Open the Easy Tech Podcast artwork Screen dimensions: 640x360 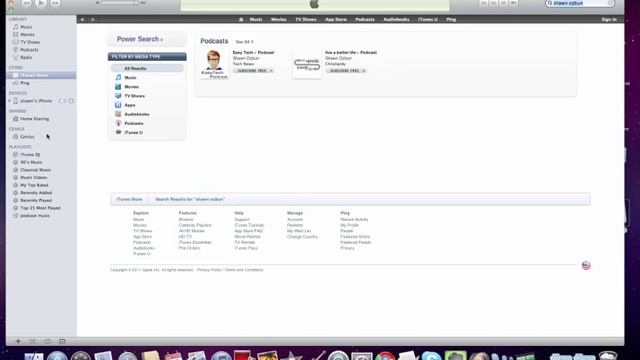(x=214, y=64)
